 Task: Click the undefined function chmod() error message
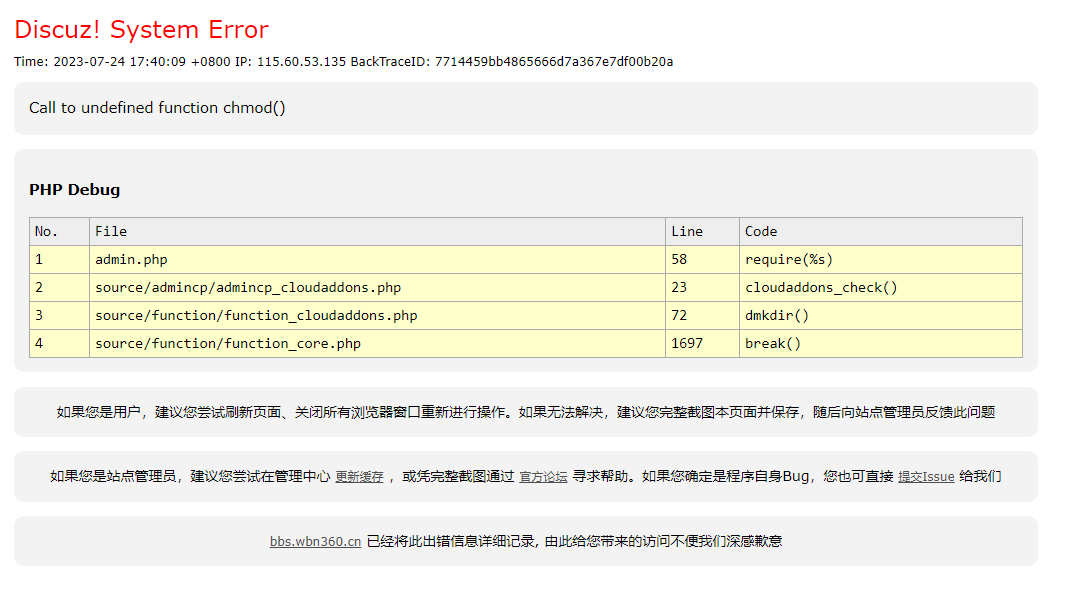[x=157, y=108]
